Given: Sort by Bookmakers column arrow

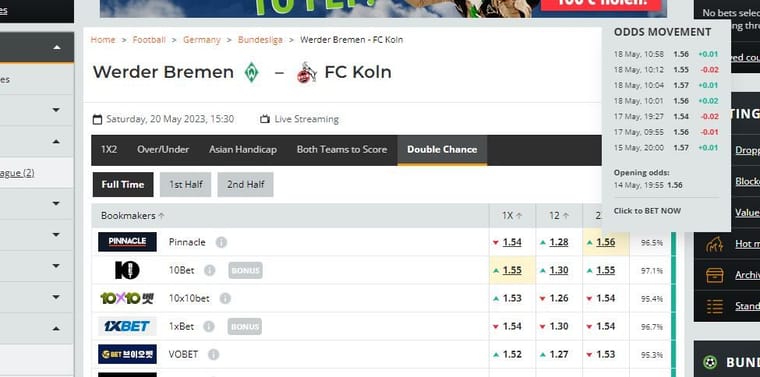Looking at the screenshot, I should [161, 216].
